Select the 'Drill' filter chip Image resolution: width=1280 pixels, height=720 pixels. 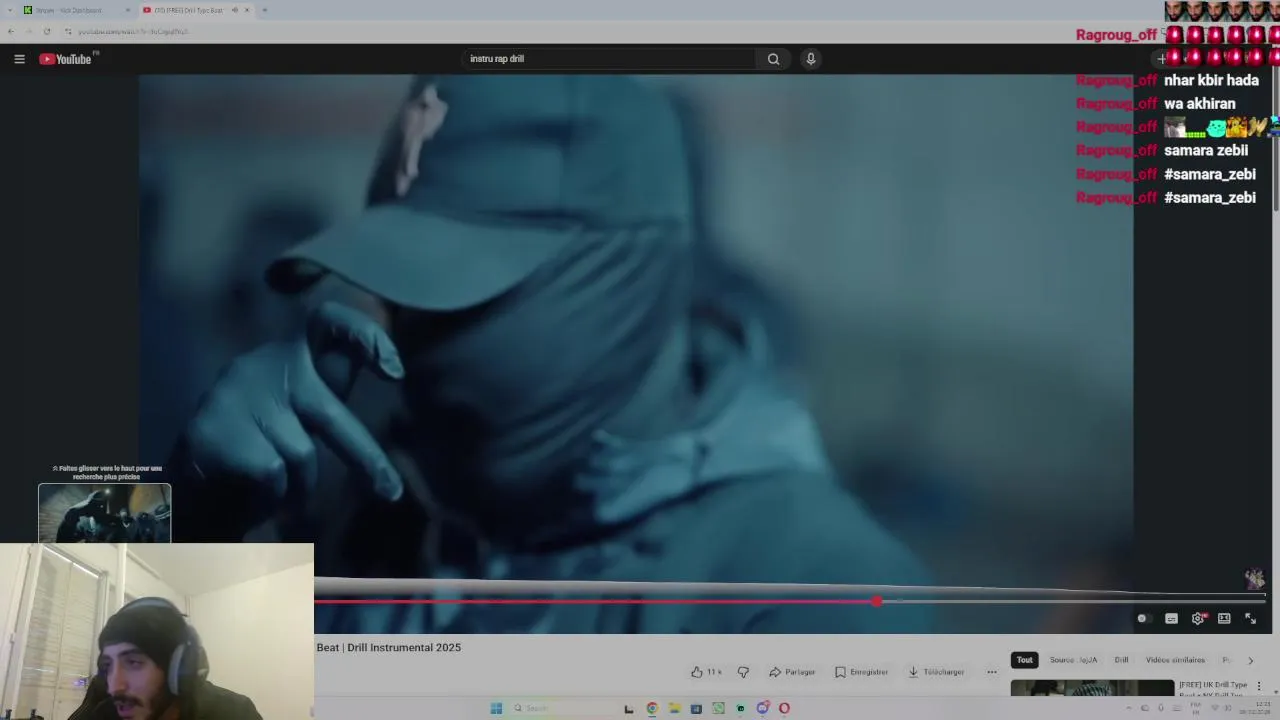pyautogui.click(x=1121, y=660)
